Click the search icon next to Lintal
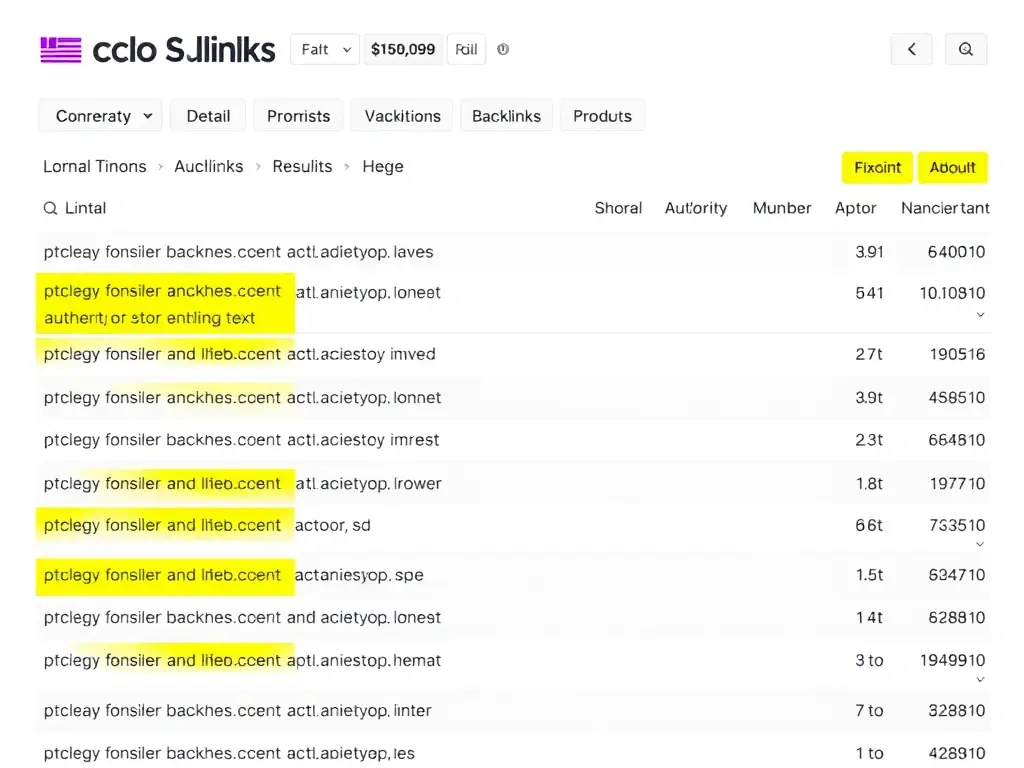The width and height of the screenshot is (1024, 768). click(x=50, y=208)
